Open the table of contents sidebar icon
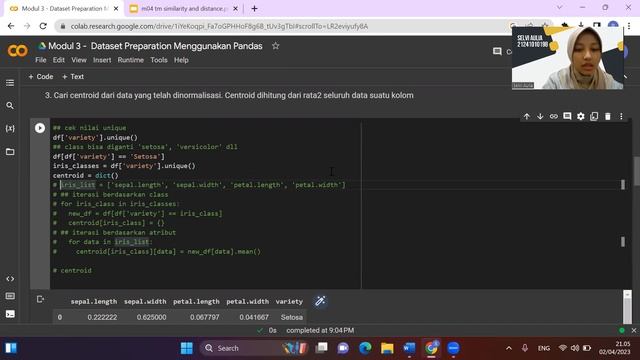The width and height of the screenshot is (640, 360). [10, 83]
